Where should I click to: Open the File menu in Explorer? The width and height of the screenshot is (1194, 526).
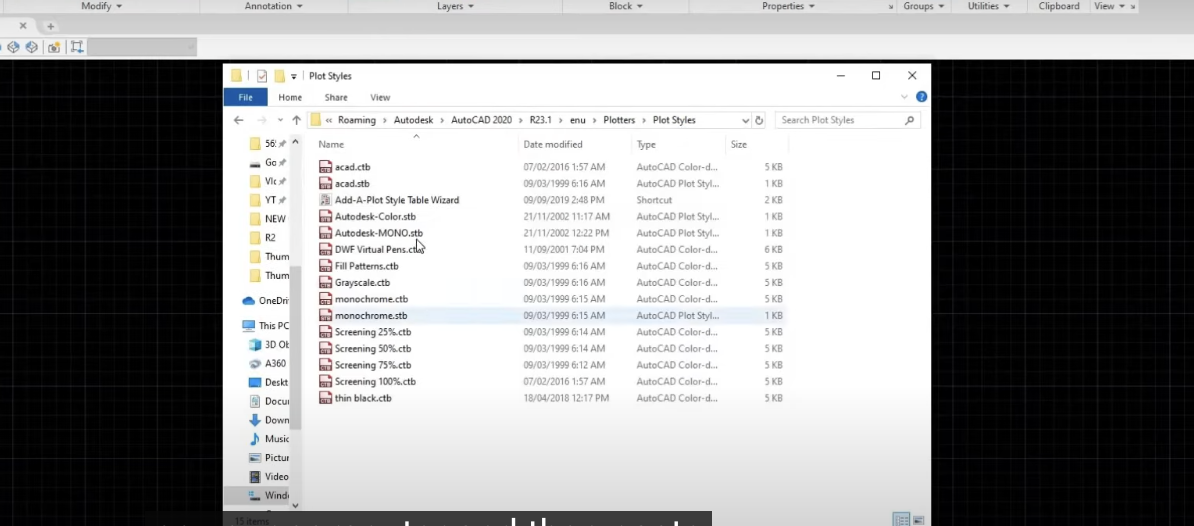tap(245, 97)
